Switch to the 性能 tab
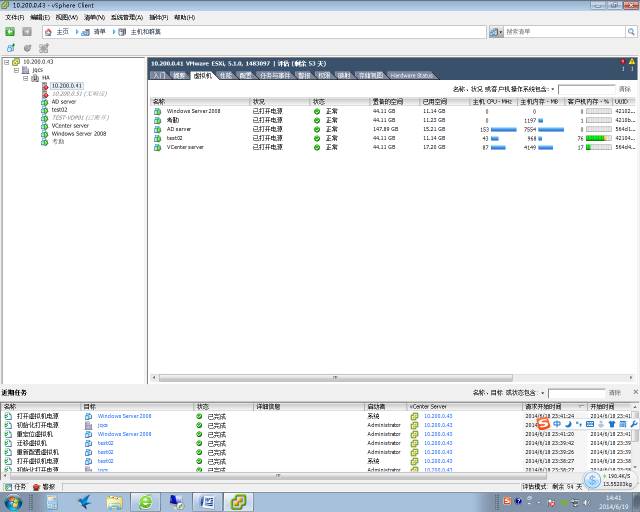 (x=226, y=76)
